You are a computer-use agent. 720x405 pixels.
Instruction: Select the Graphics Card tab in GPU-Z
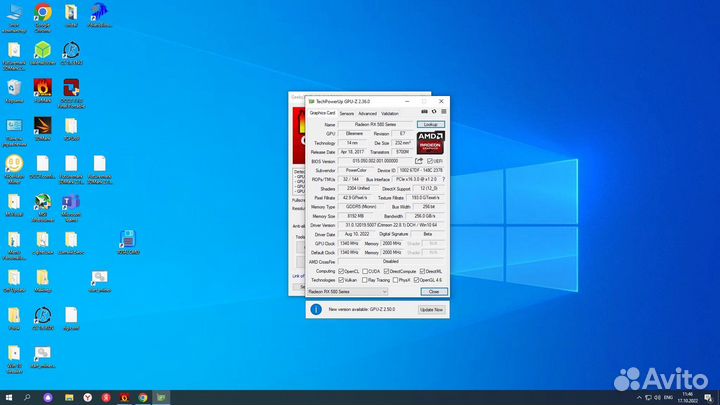pos(322,113)
